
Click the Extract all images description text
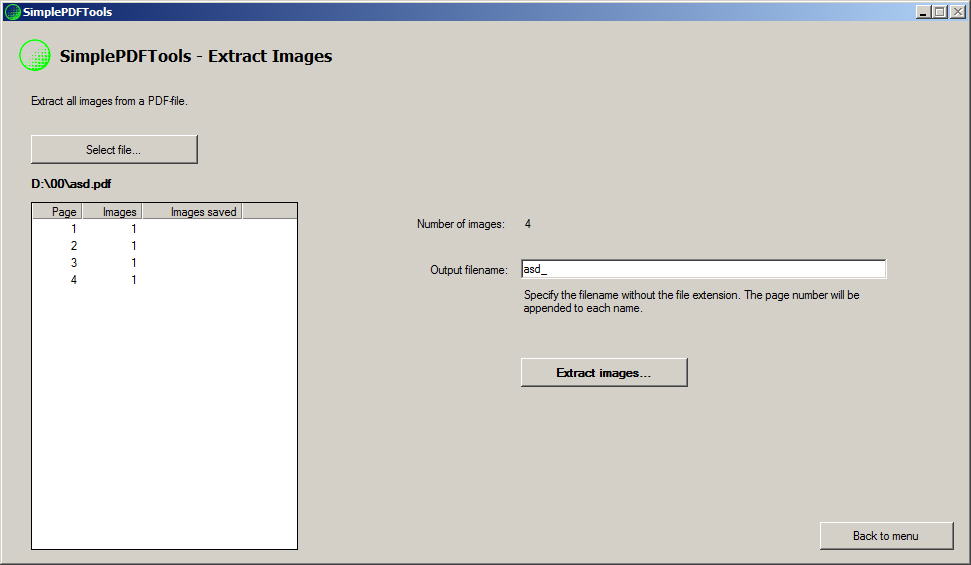coord(109,101)
